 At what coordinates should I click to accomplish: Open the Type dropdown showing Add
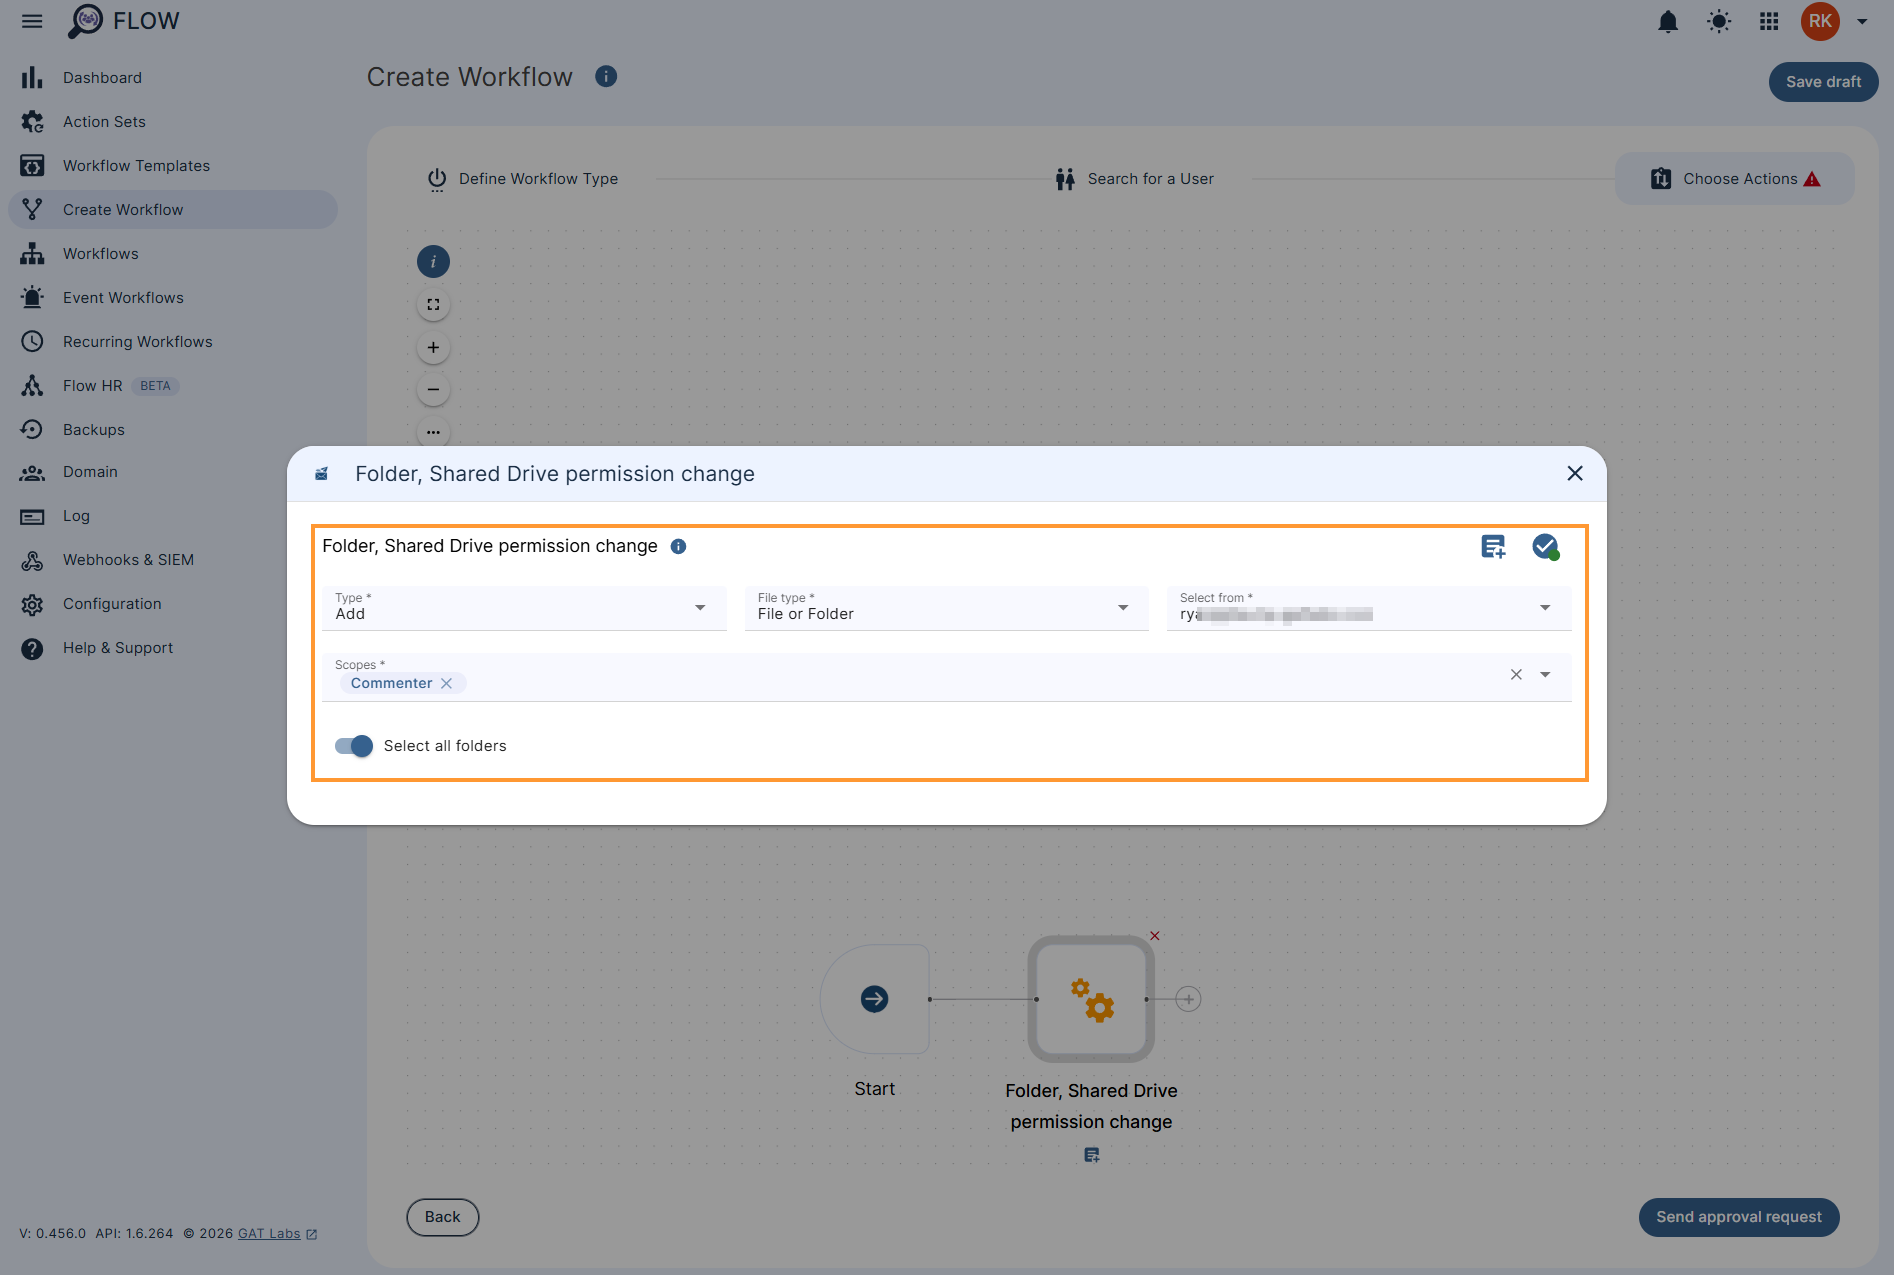[524, 608]
